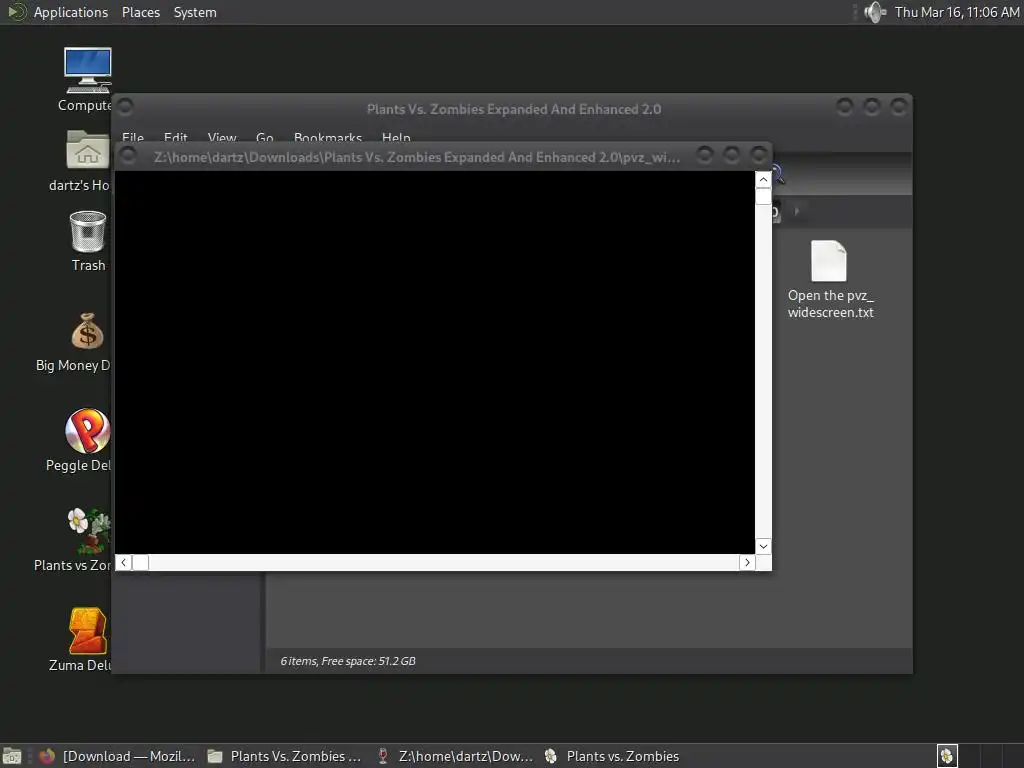This screenshot has width=1024, height=768.
Task: Open the System menu
Action: [195, 12]
